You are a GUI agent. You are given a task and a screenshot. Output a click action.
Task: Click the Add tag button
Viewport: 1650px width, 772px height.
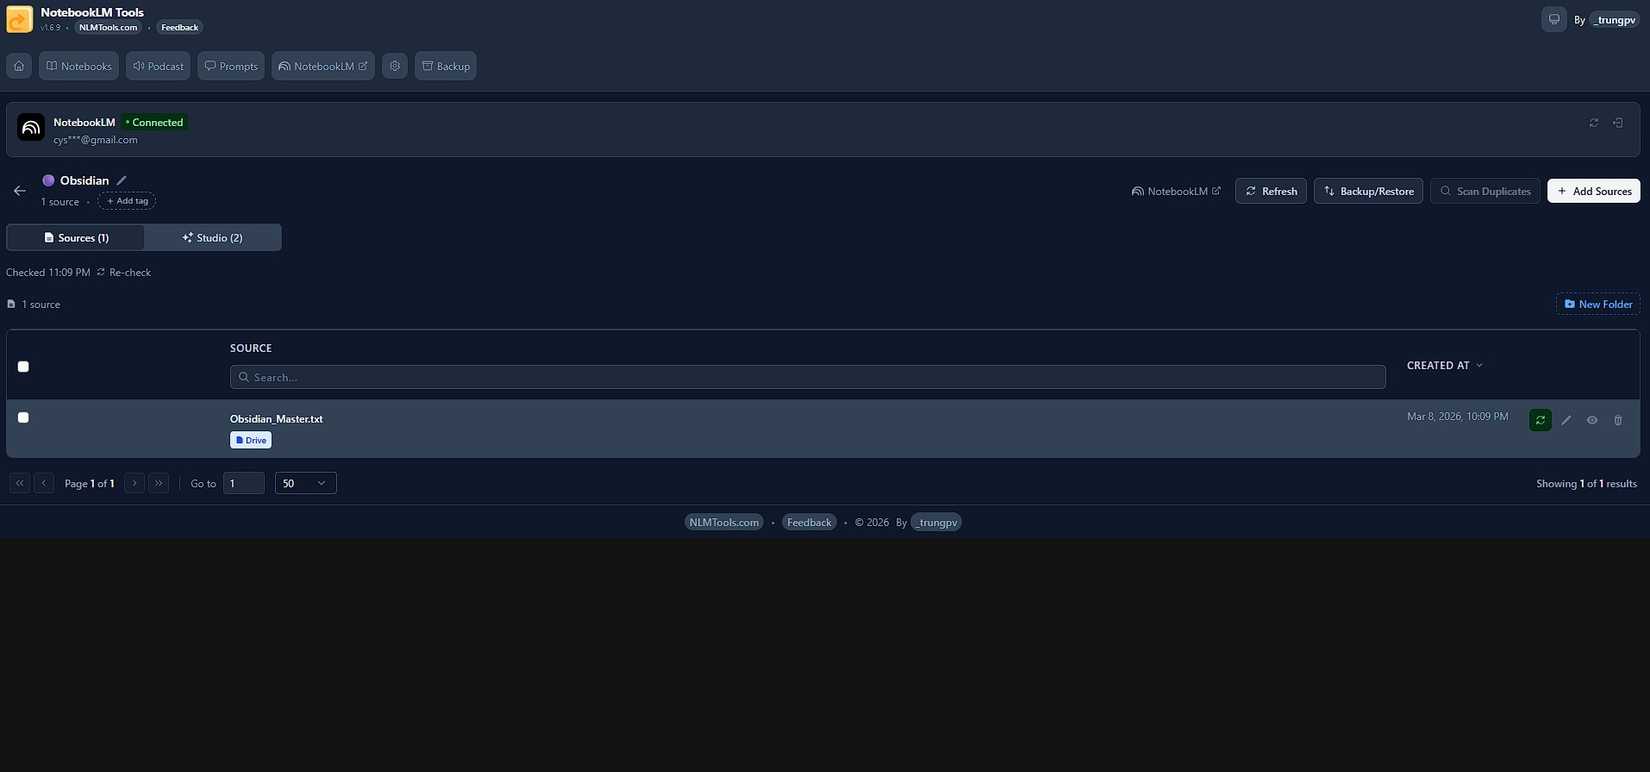click(127, 201)
